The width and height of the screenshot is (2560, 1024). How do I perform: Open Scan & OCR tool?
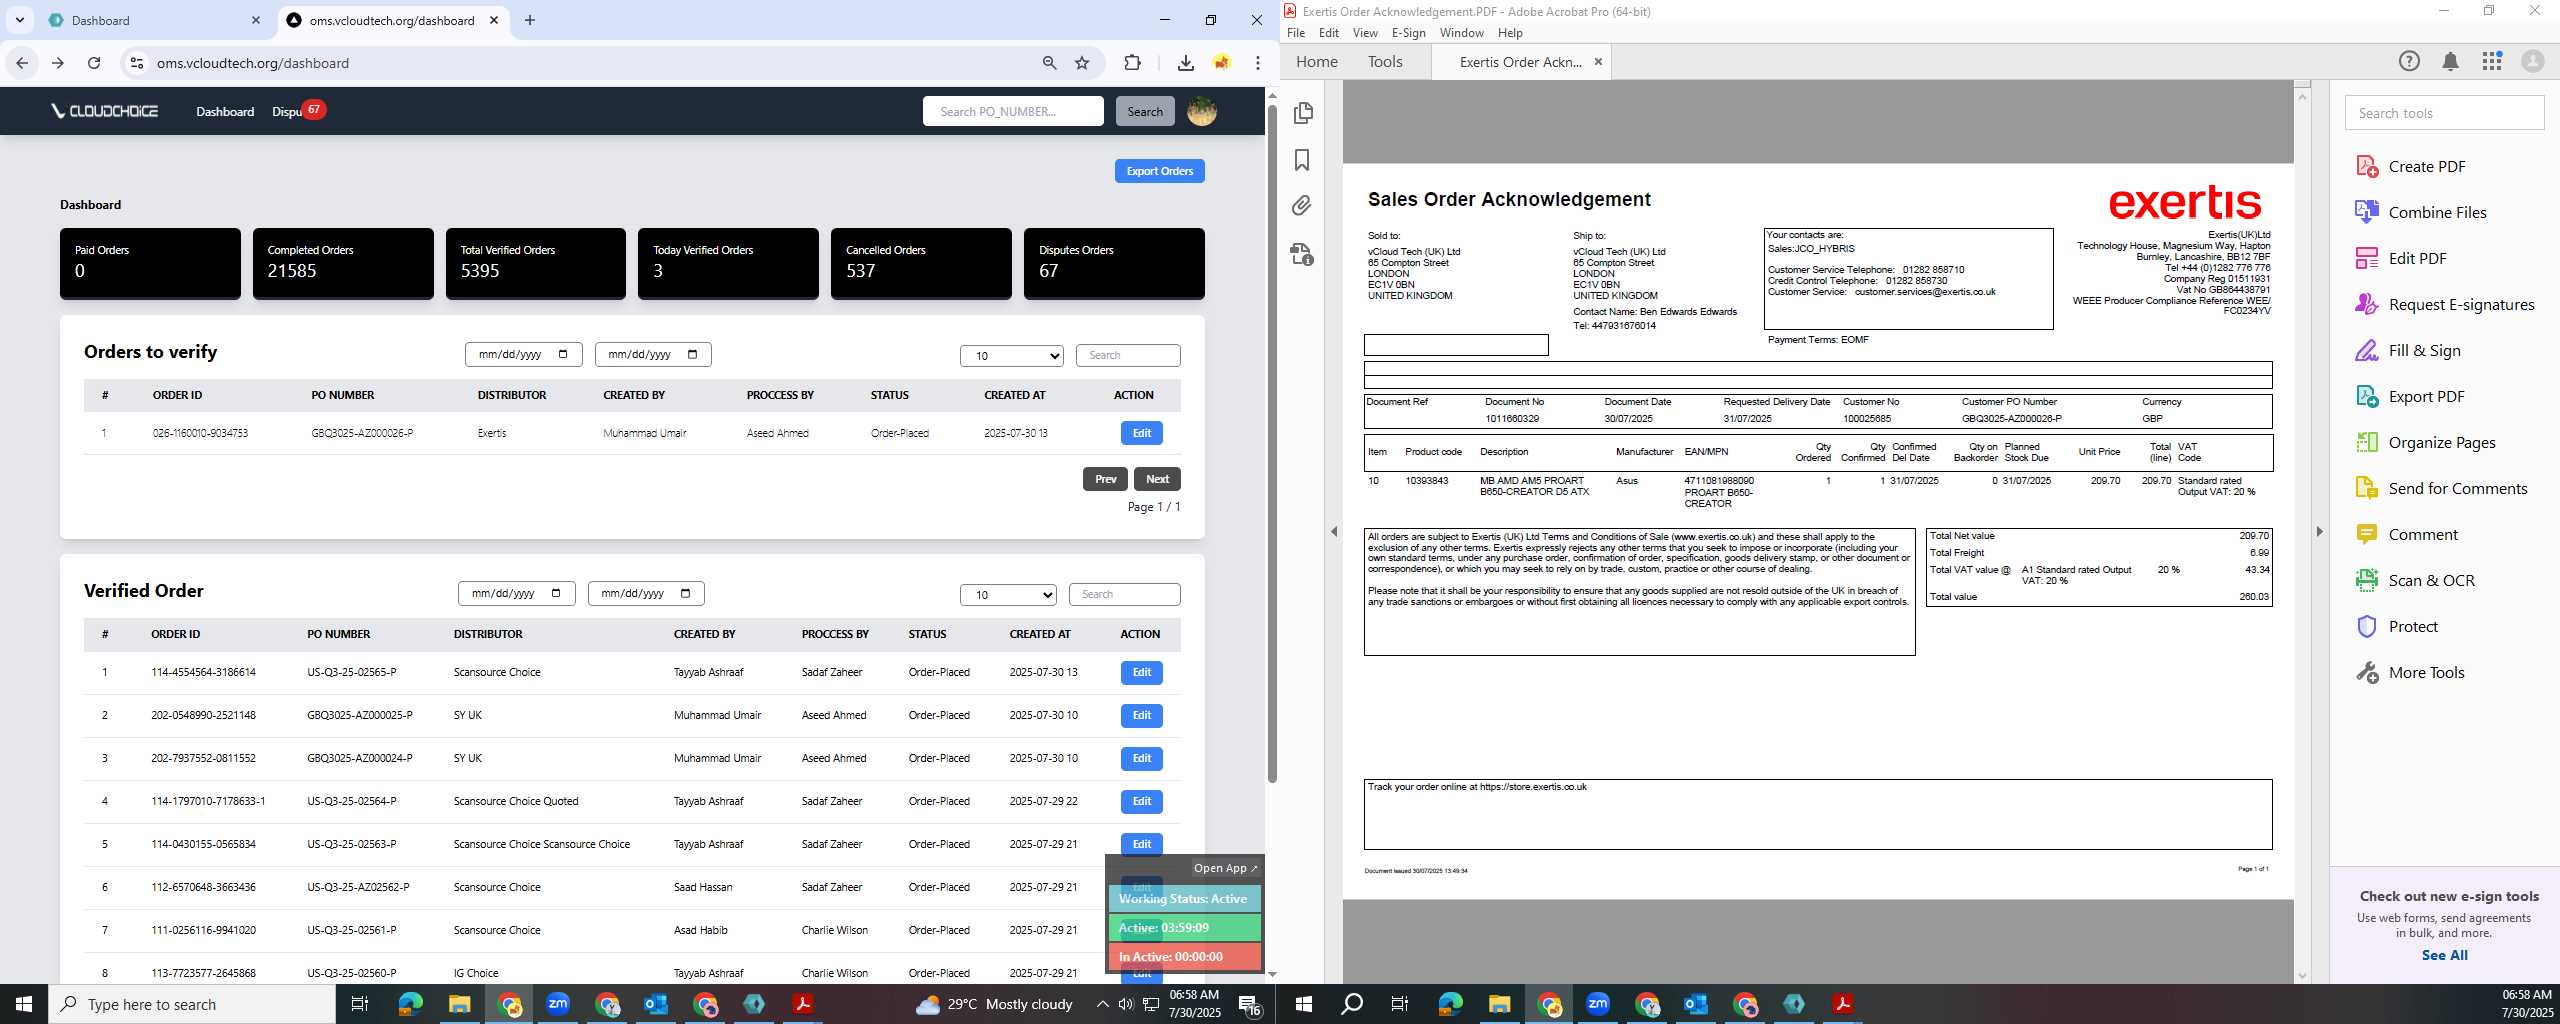click(2415, 580)
